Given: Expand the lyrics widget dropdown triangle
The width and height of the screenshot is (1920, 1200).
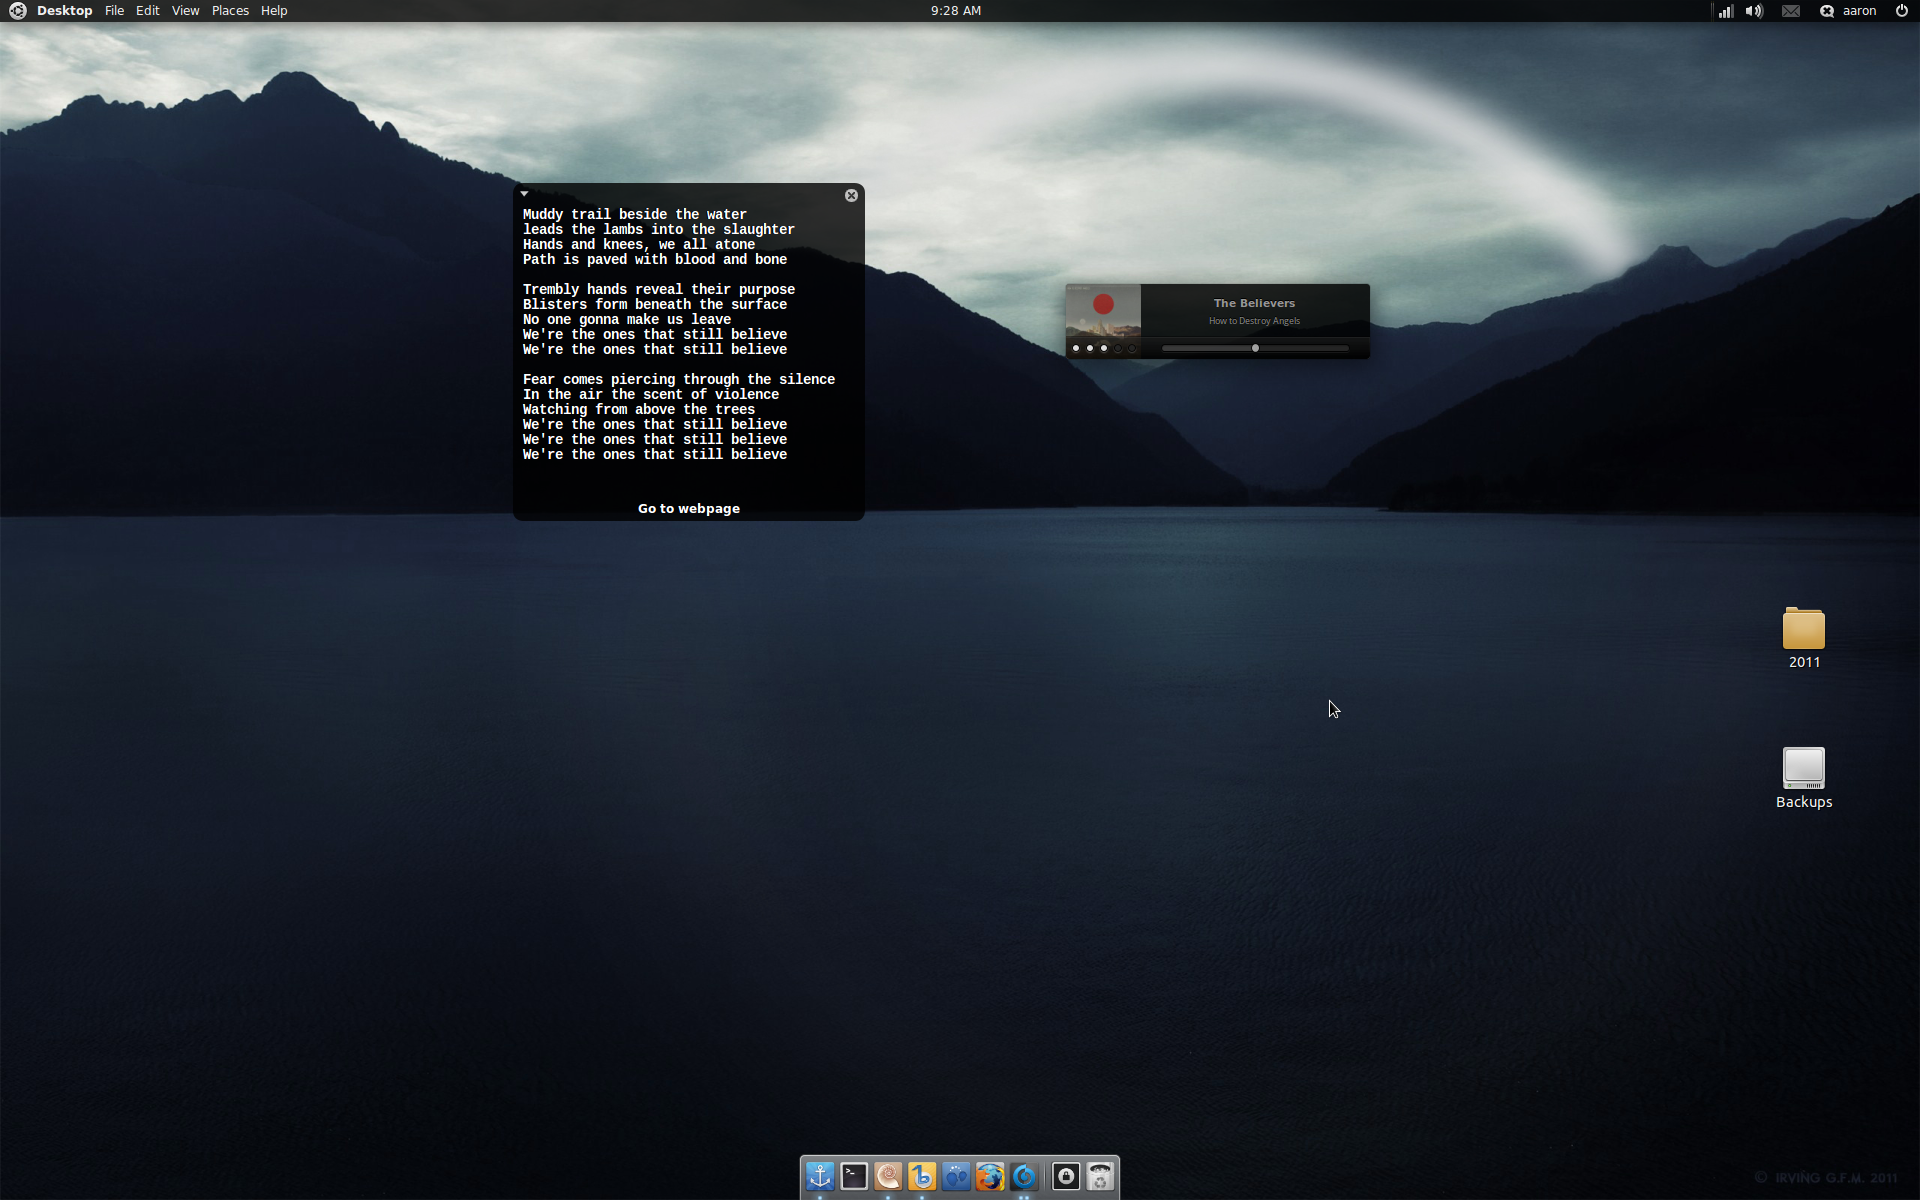Looking at the screenshot, I should point(524,194).
